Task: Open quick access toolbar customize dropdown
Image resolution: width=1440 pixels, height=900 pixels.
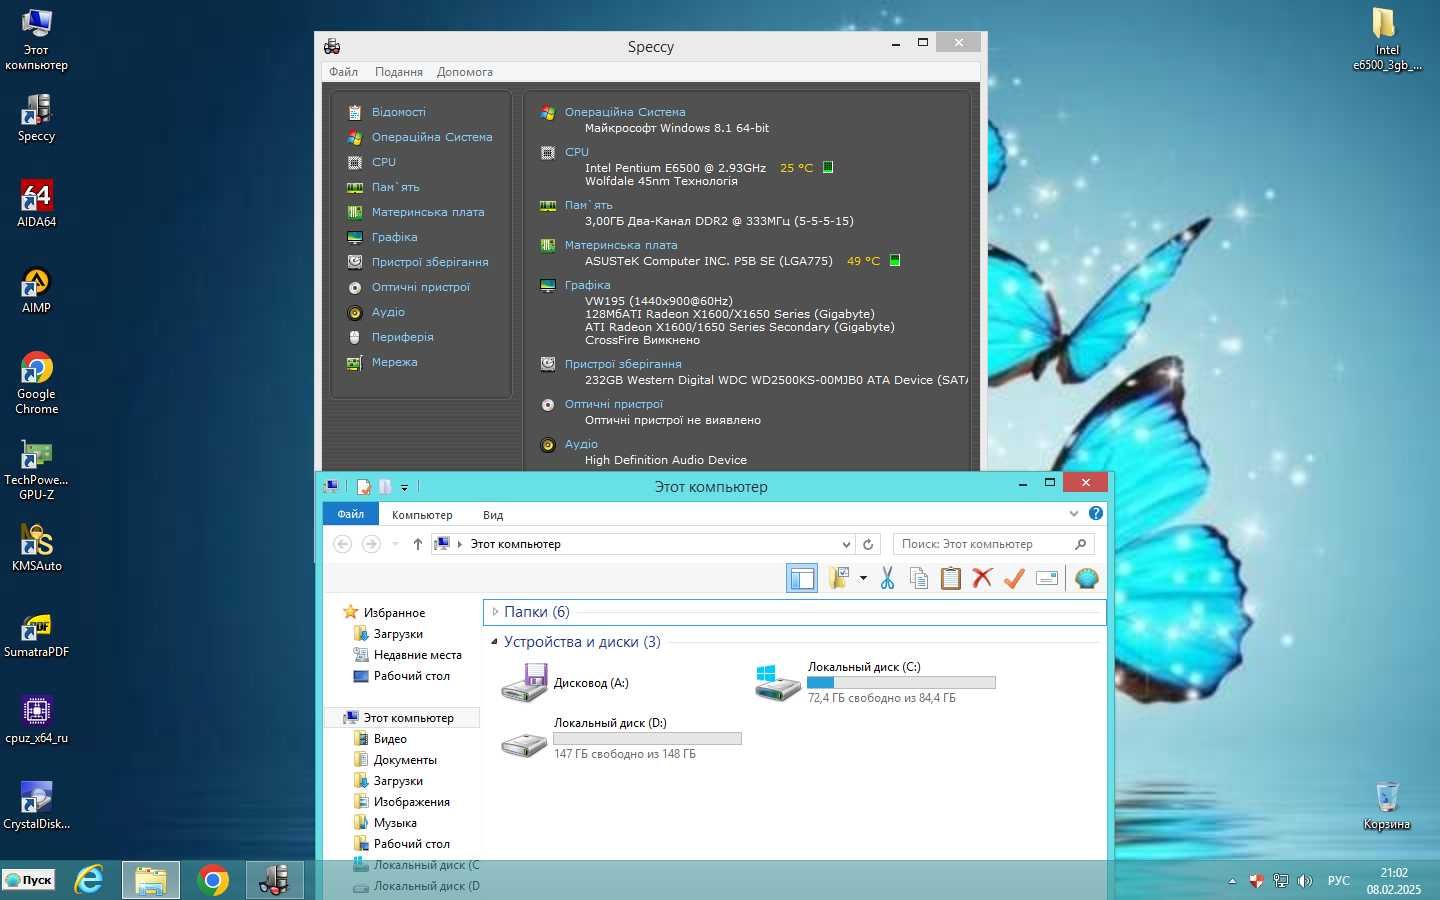Action: click(x=404, y=487)
